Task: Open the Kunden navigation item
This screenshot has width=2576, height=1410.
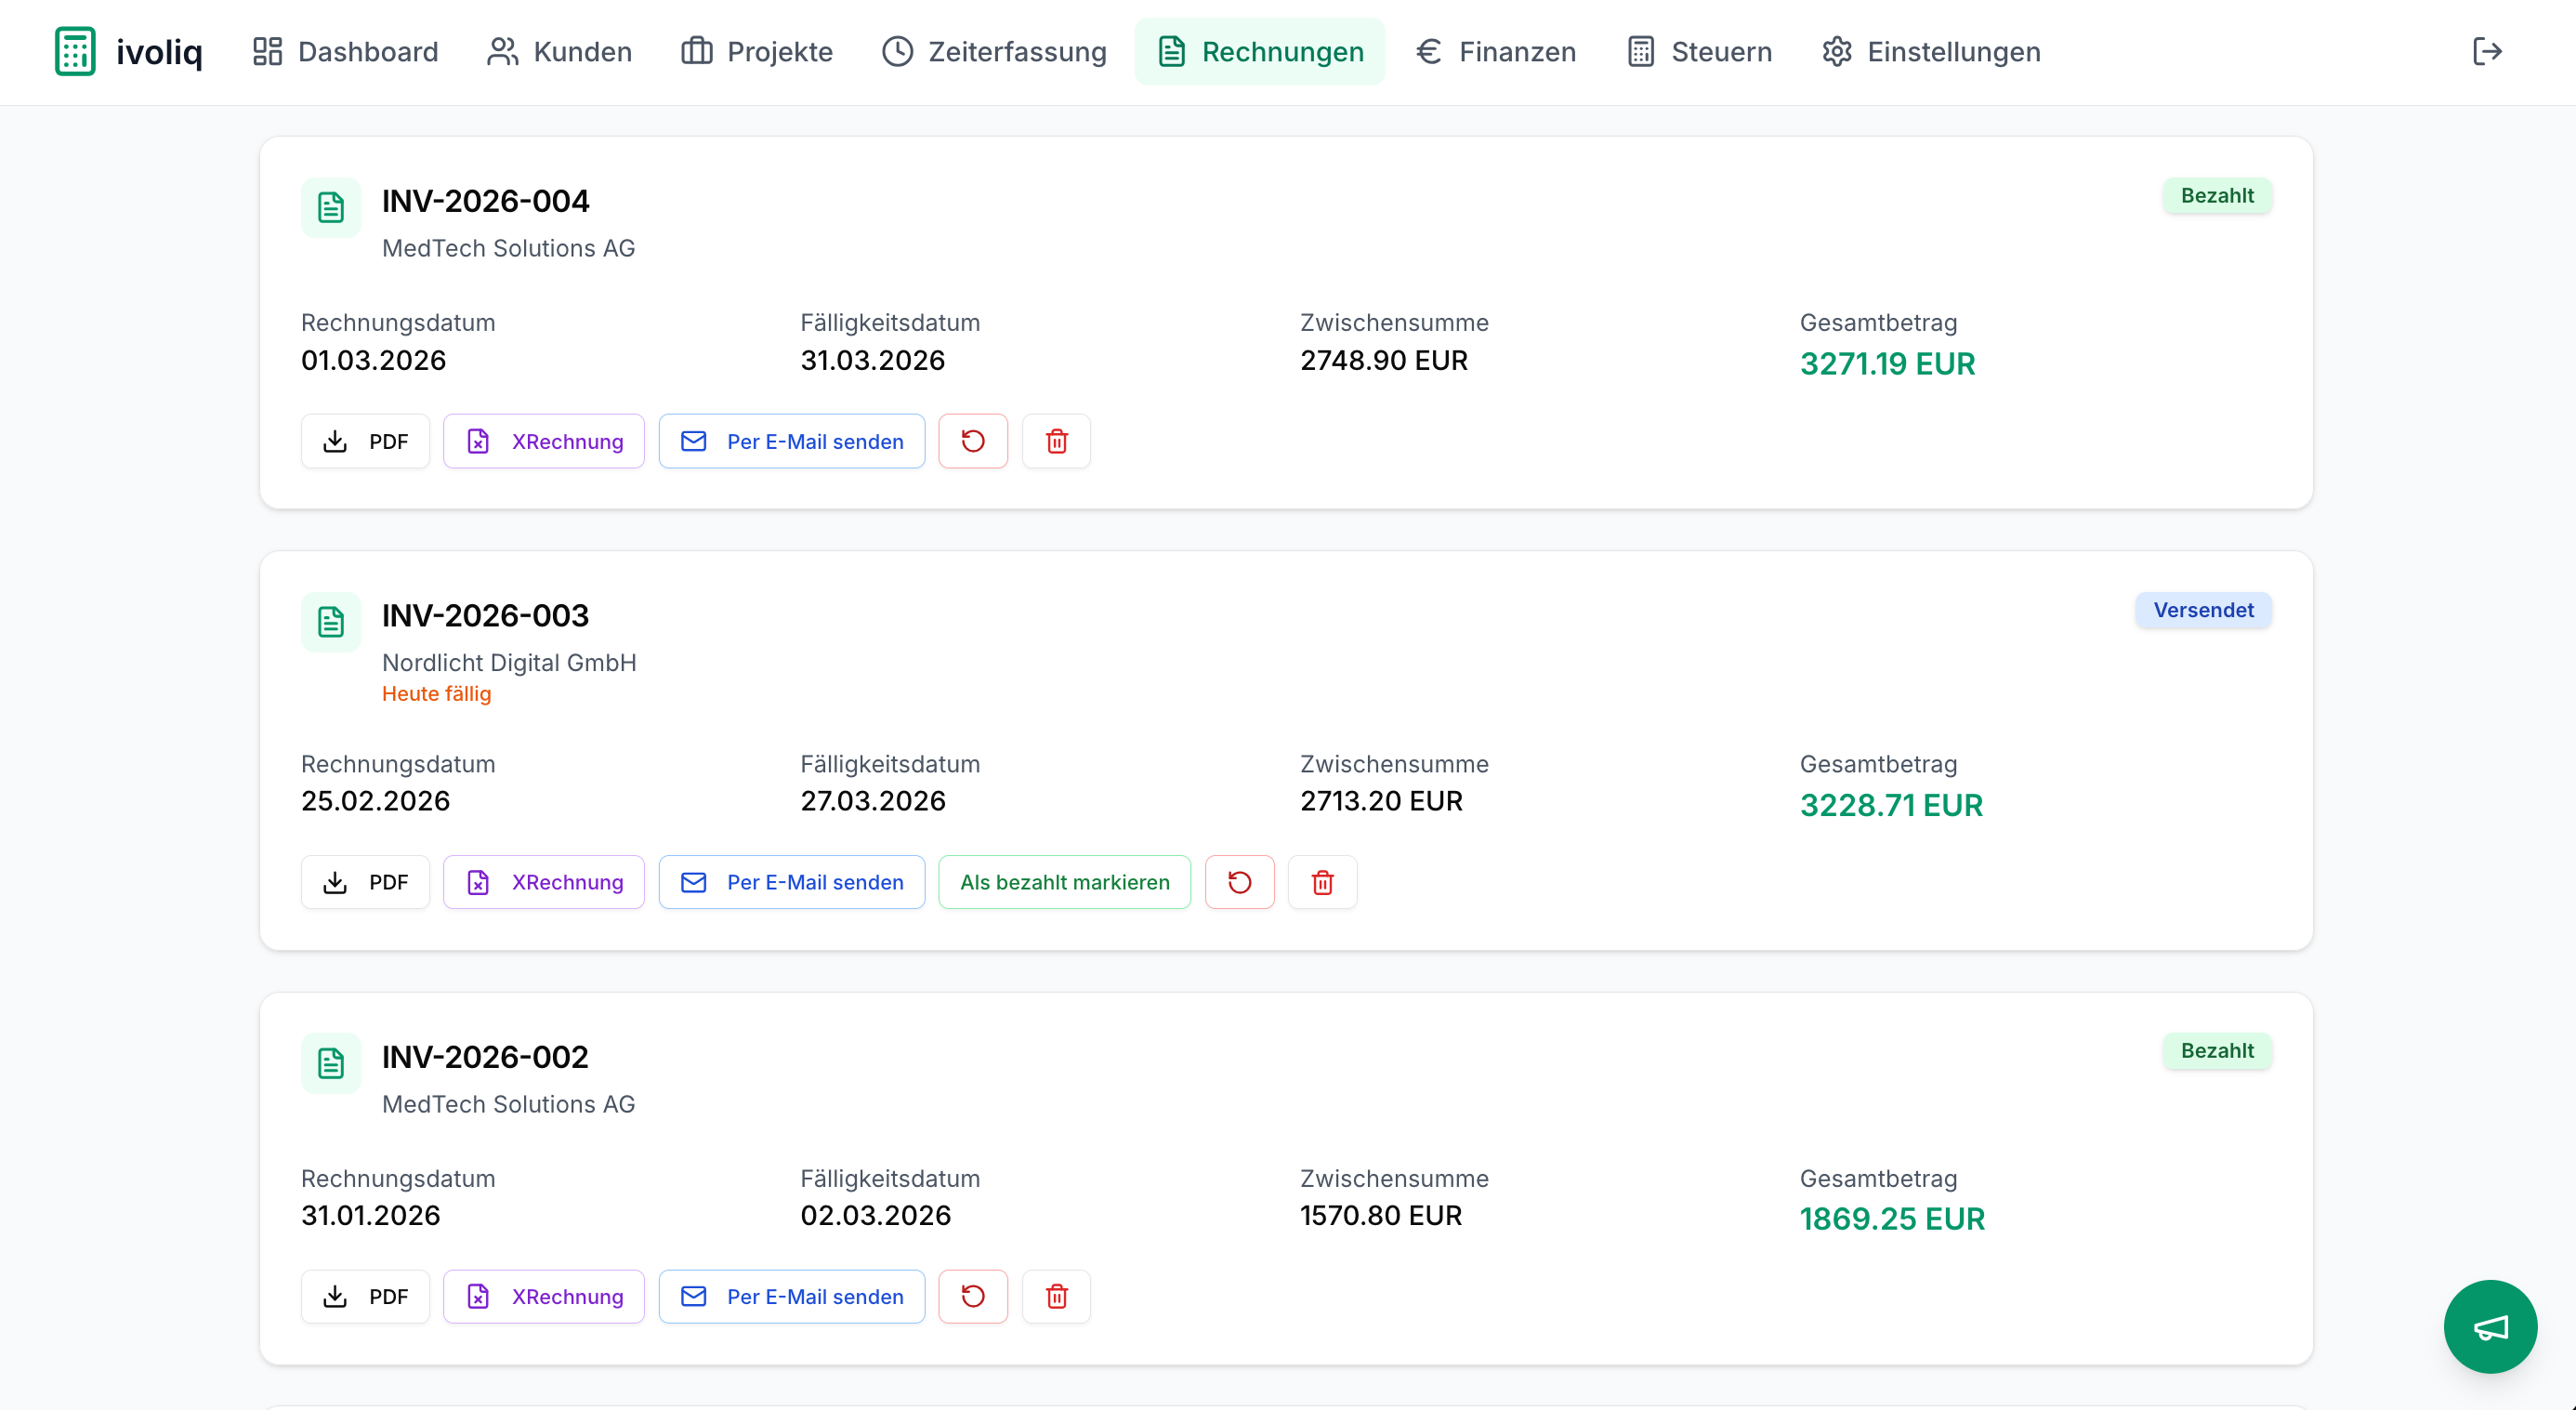Action: point(559,51)
